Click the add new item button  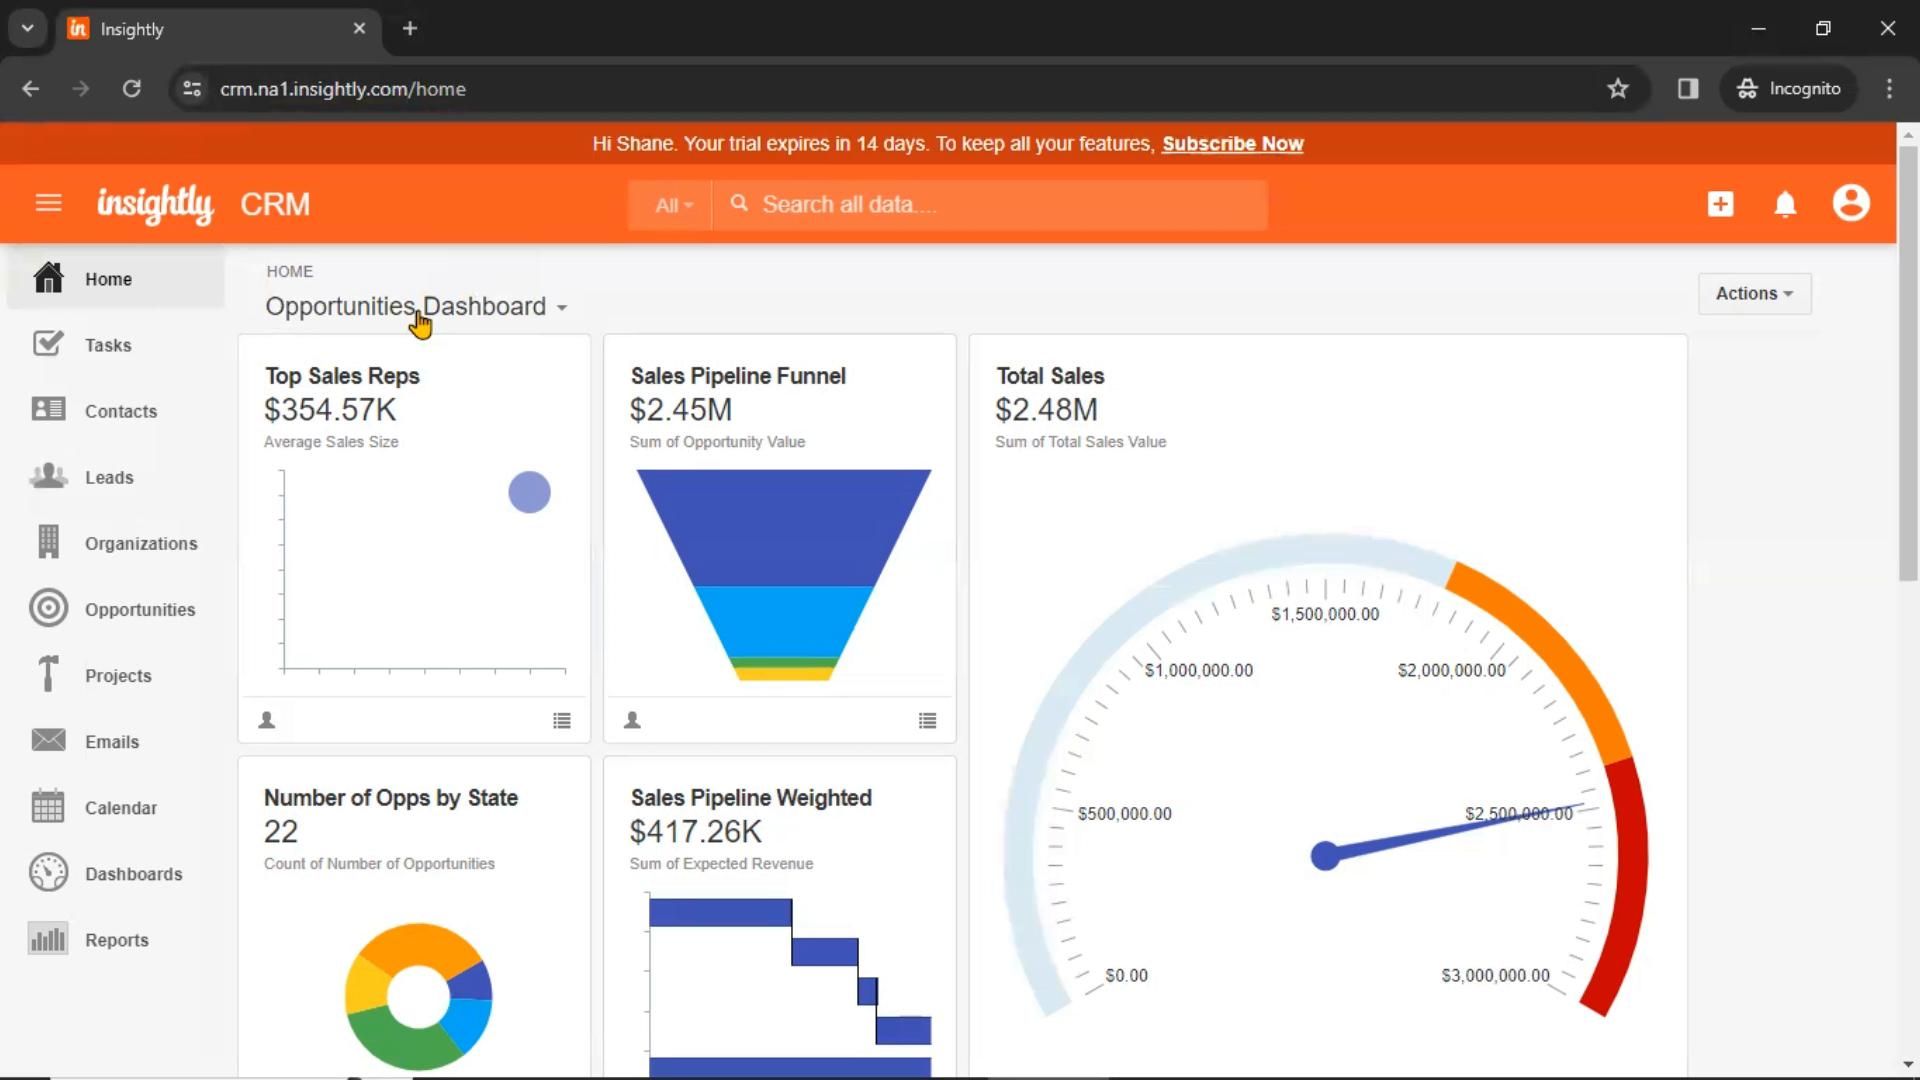tap(1722, 204)
